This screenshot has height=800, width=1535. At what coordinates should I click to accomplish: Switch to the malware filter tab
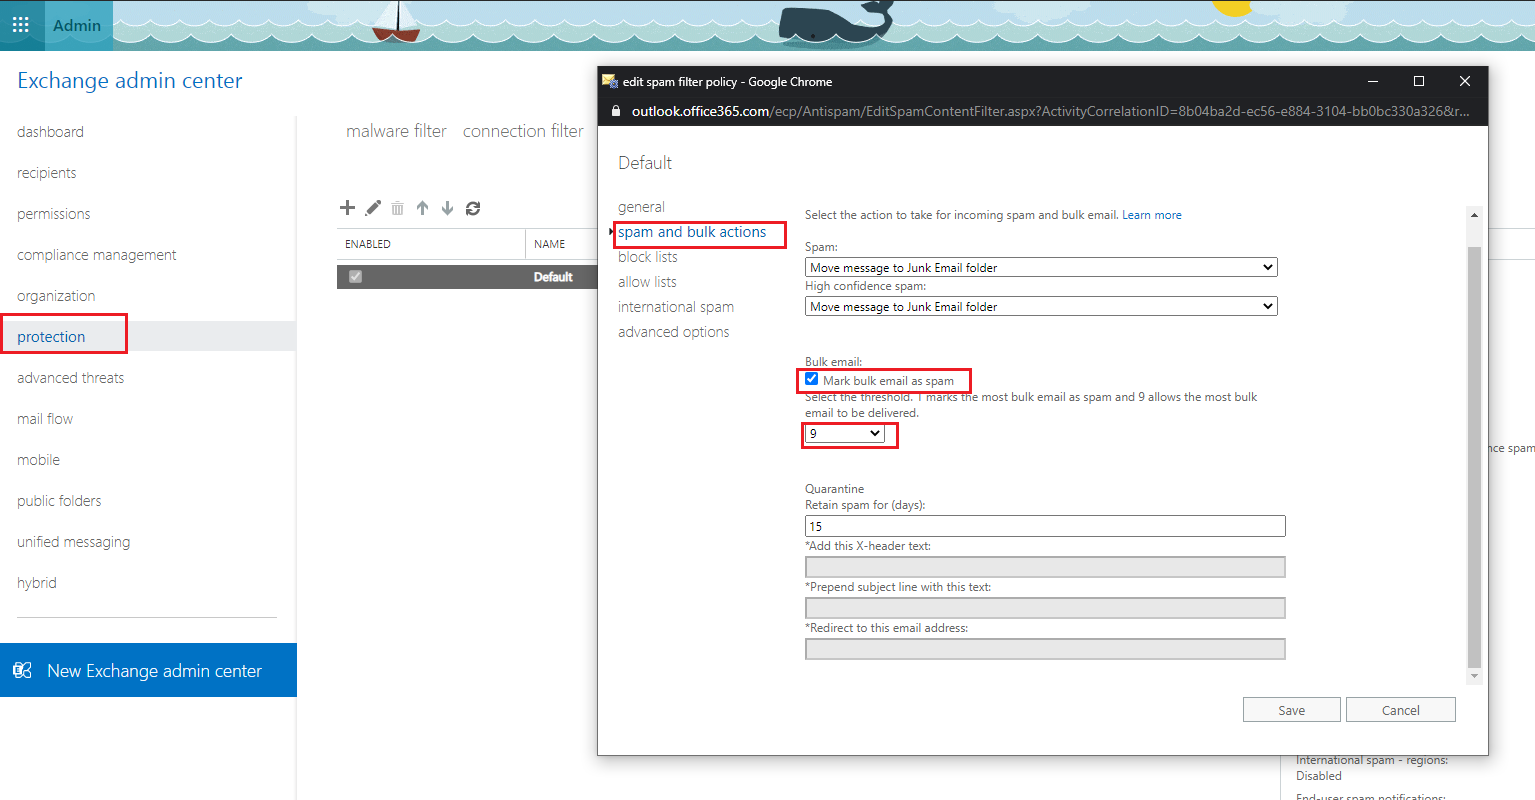coord(396,131)
